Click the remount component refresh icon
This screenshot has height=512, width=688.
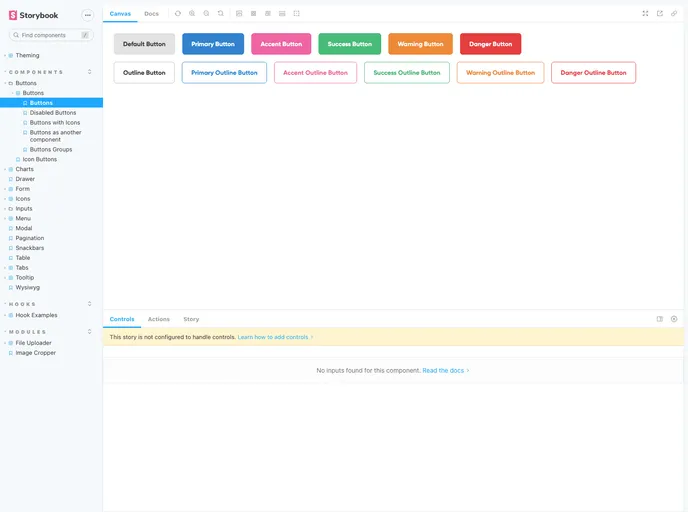pos(178,14)
